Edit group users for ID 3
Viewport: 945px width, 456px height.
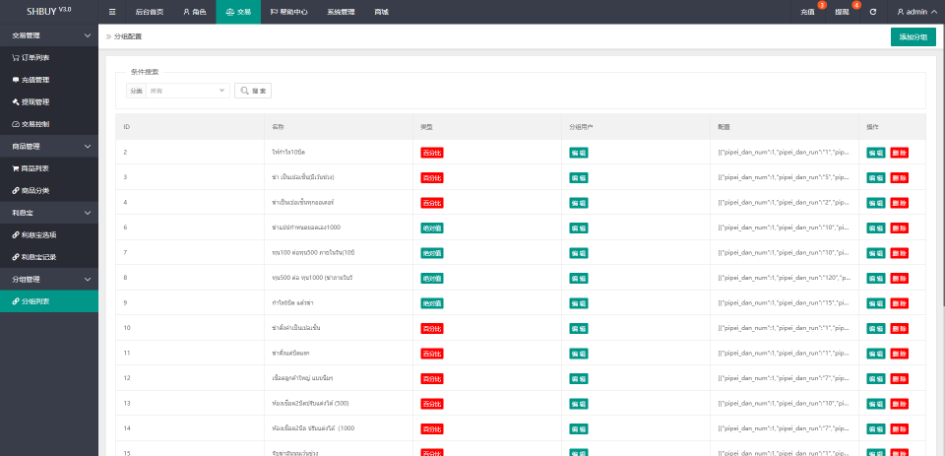(579, 178)
